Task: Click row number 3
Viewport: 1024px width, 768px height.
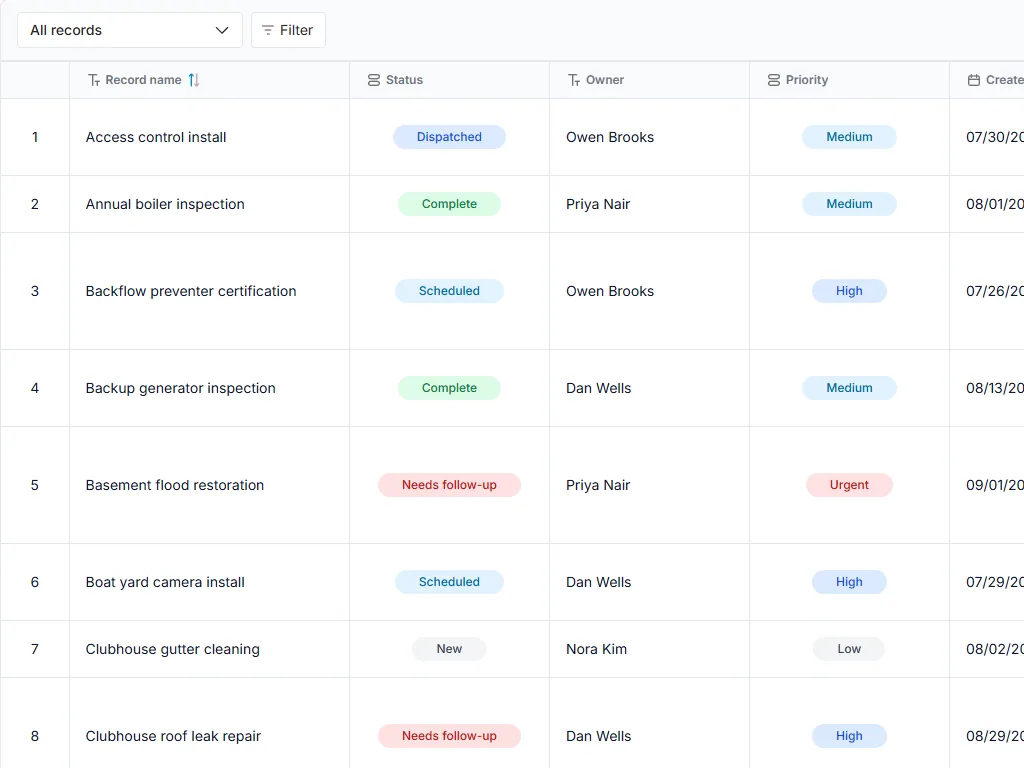Action: point(35,291)
